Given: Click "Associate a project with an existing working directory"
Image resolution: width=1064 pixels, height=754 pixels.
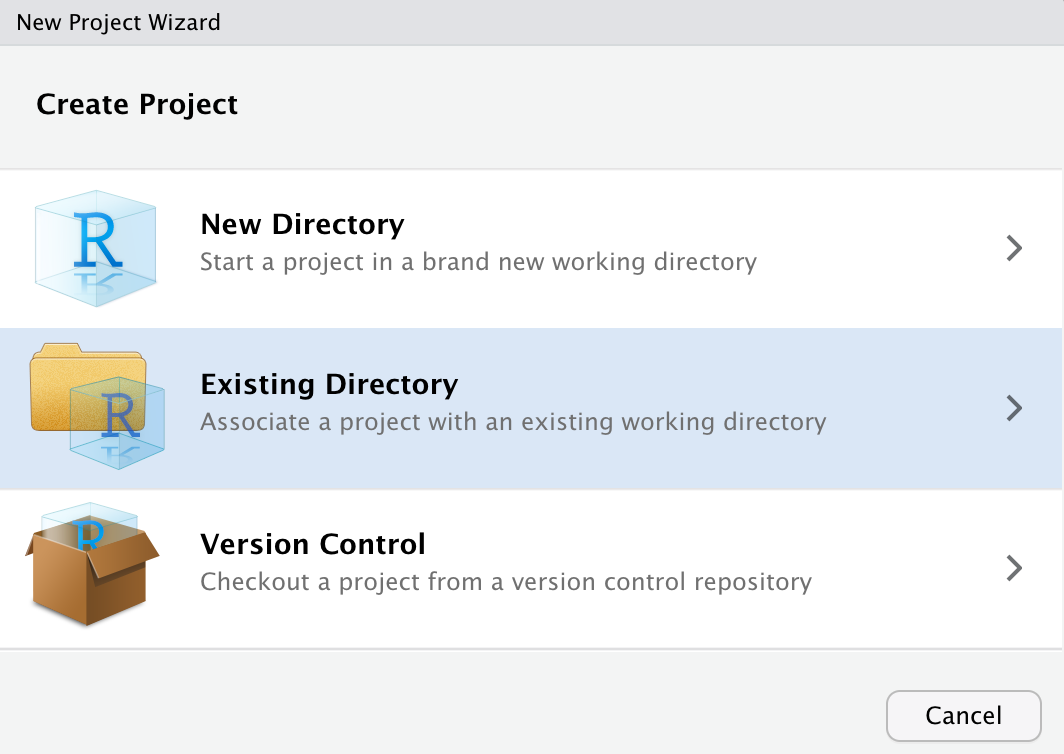Looking at the screenshot, I should point(513,422).
